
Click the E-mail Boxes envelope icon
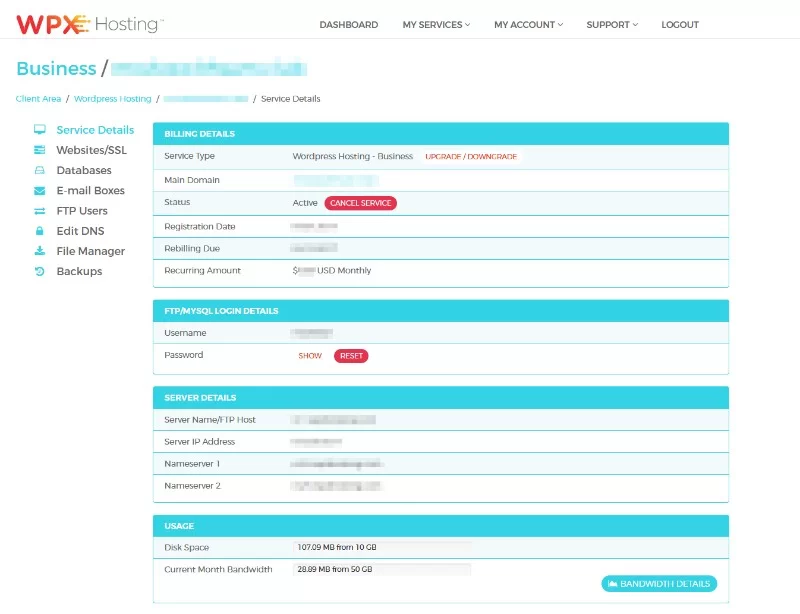[x=40, y=191]
